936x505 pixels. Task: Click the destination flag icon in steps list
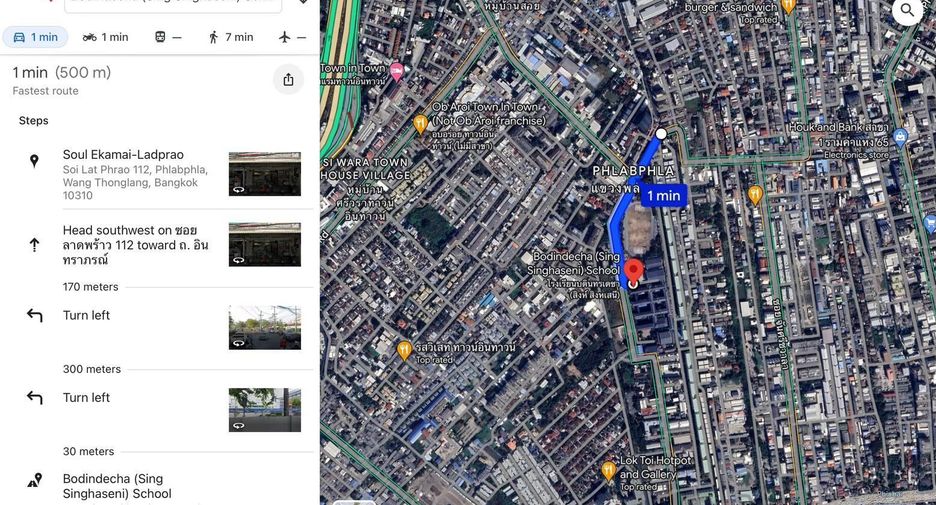35,480
